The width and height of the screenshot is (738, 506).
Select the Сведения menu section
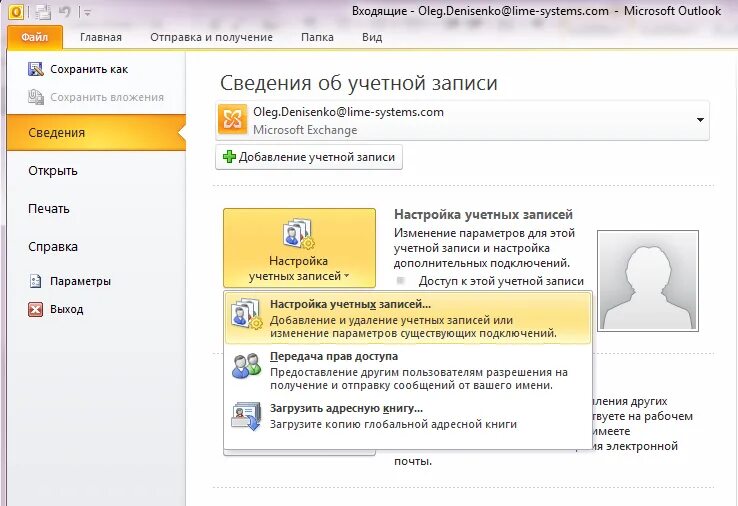click(x=96, y=133)
